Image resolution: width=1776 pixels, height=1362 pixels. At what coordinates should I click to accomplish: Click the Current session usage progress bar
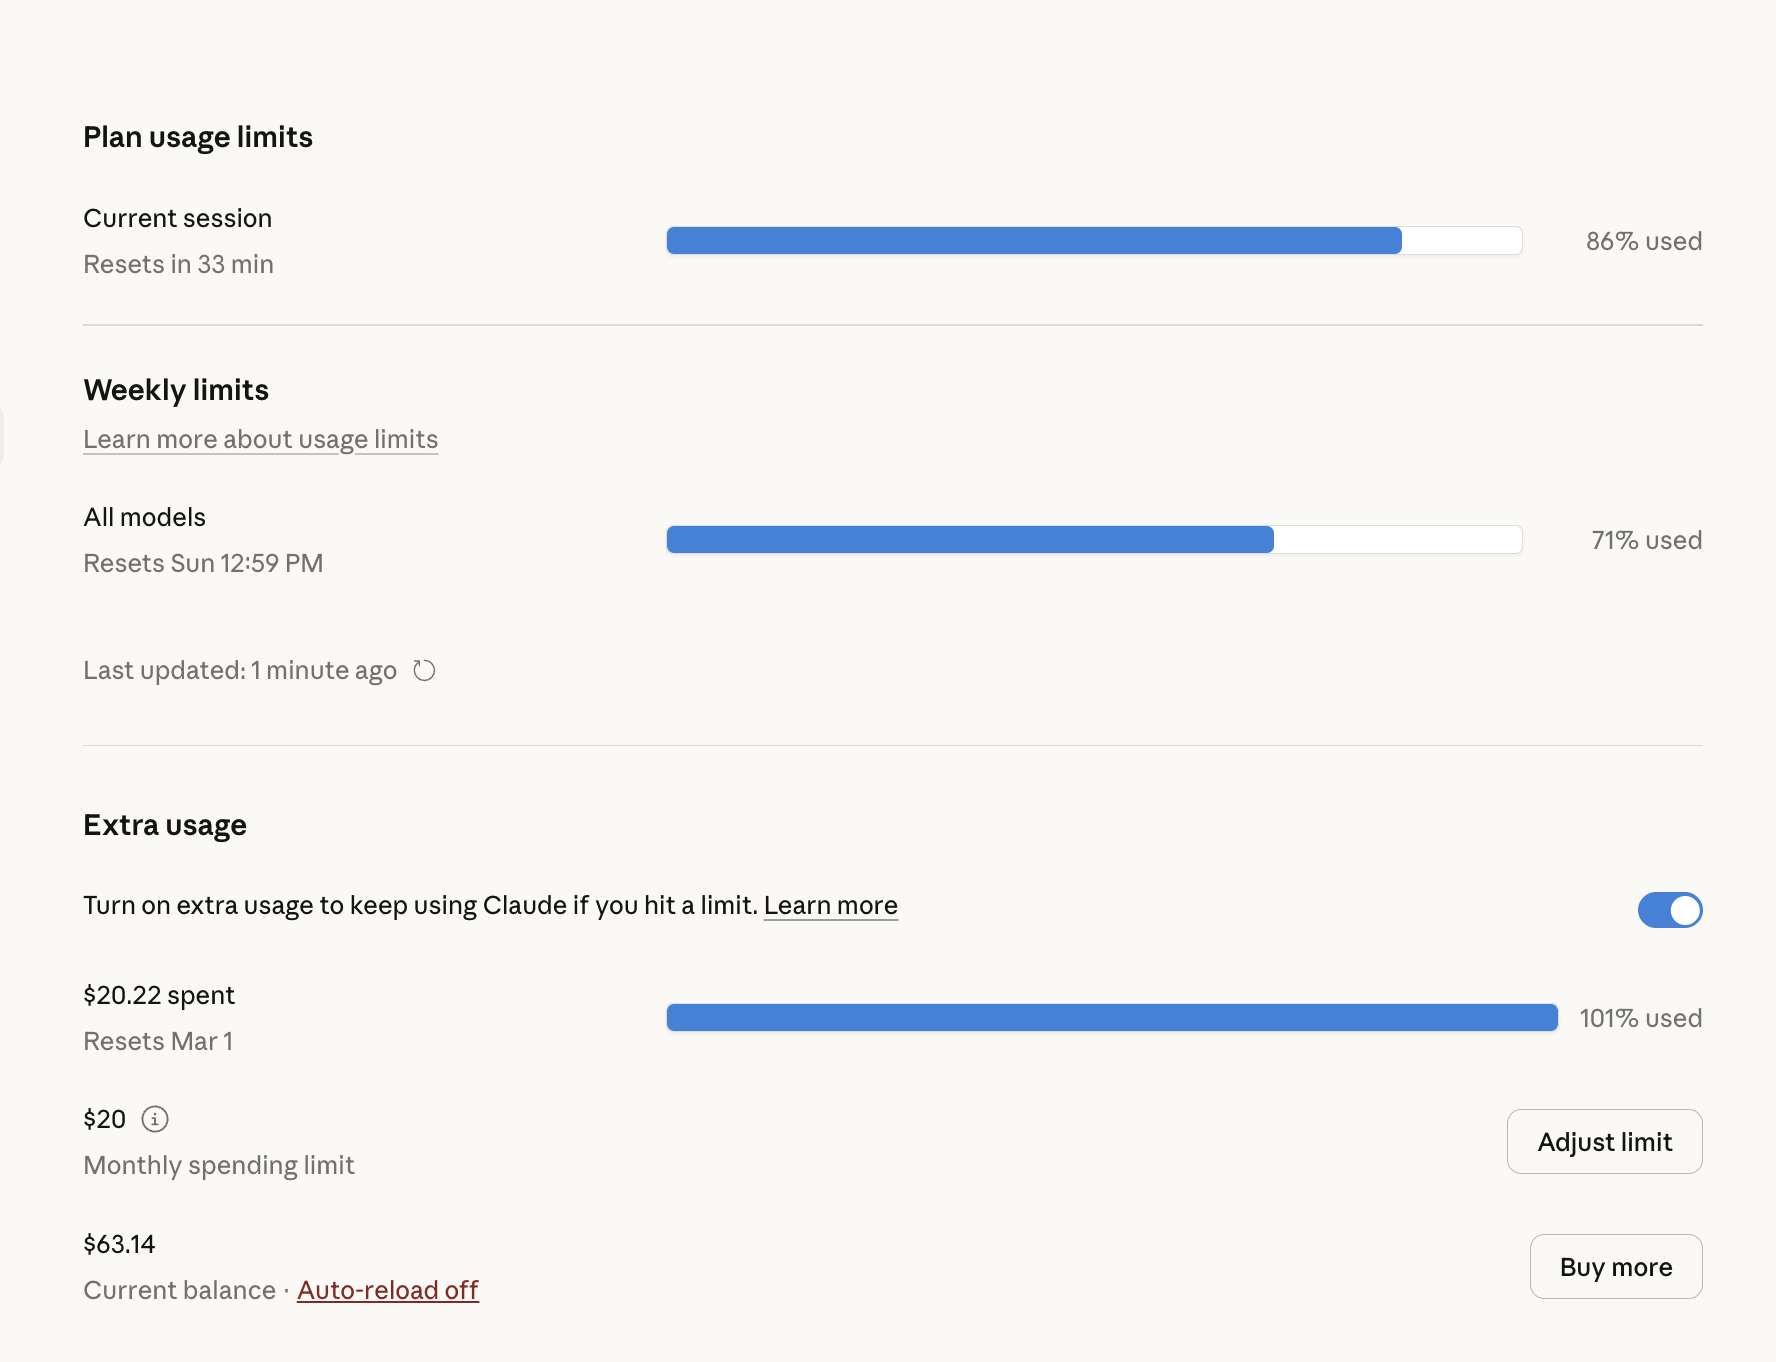[x=1094, y=241]
